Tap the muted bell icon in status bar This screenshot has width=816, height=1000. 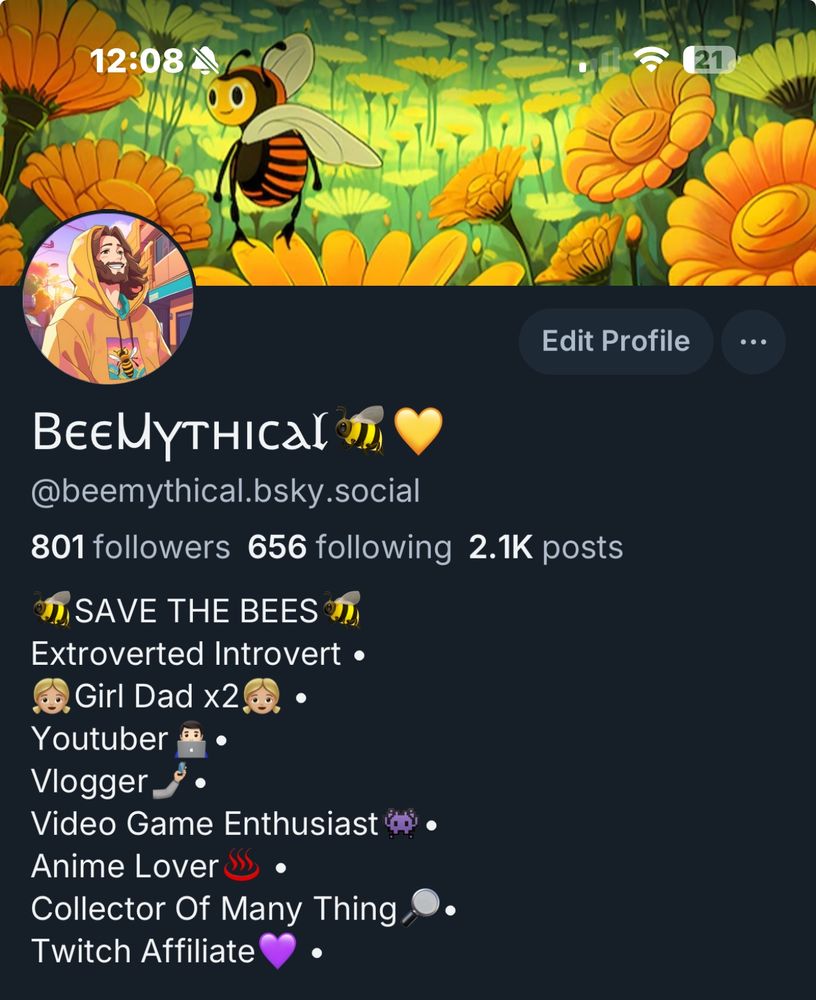point(205,61)
